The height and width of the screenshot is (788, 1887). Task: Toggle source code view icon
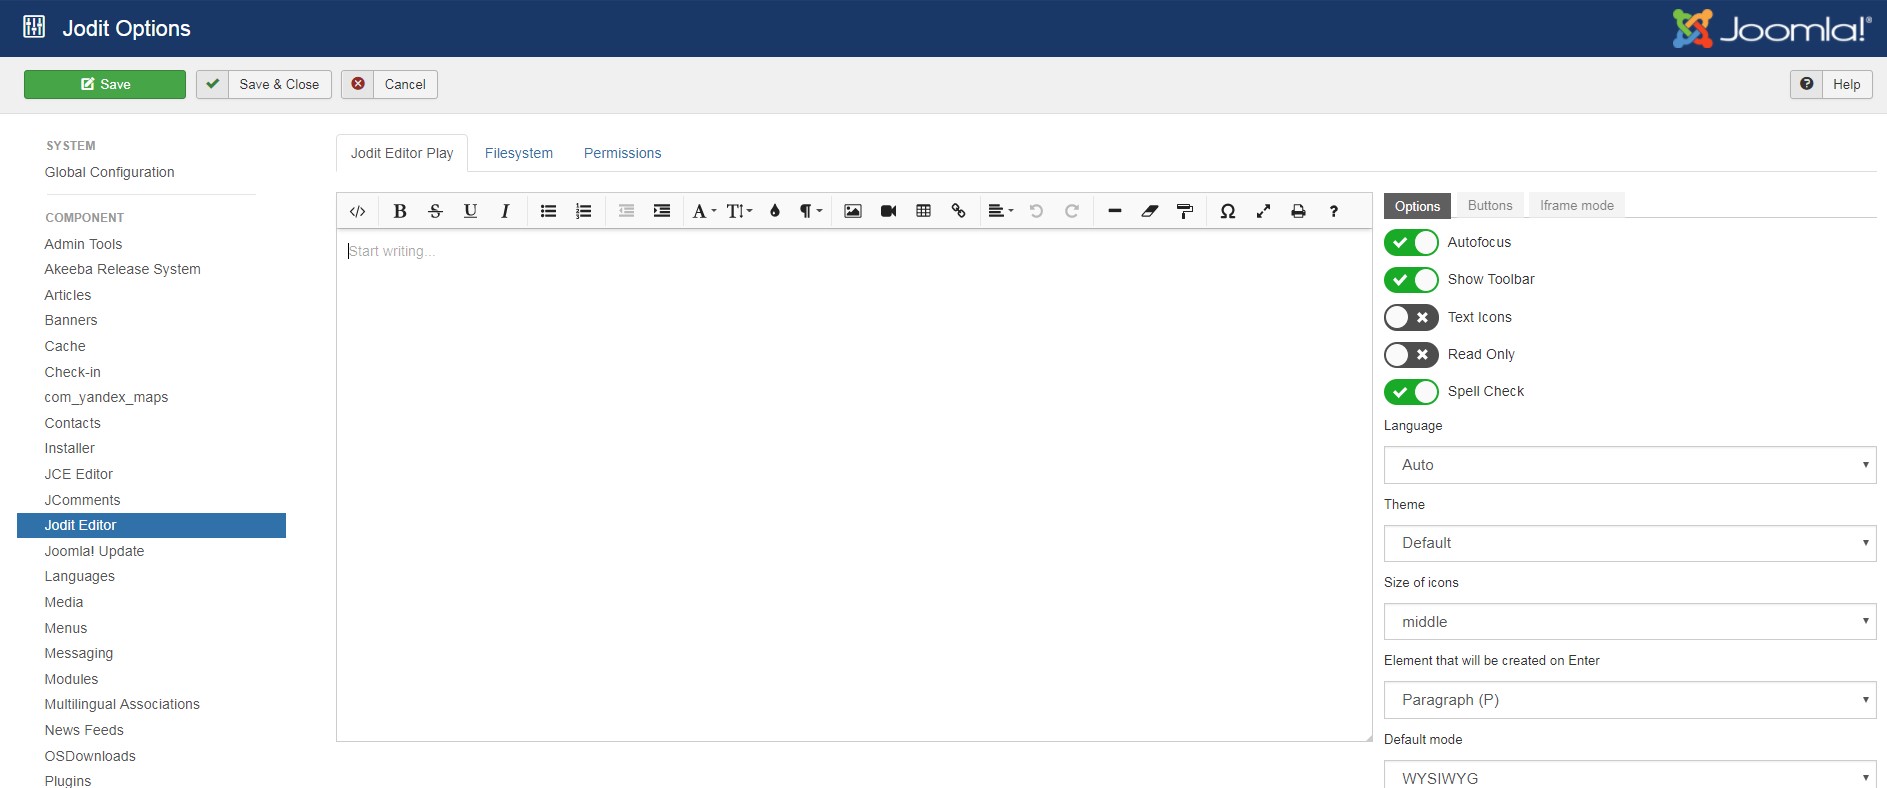click(357, 211)
